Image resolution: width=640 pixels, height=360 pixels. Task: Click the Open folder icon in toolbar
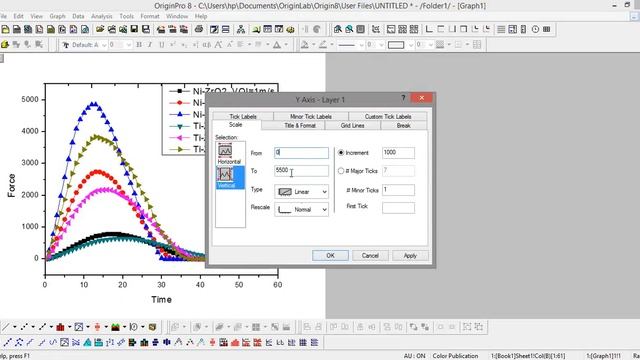coord(100,29)
